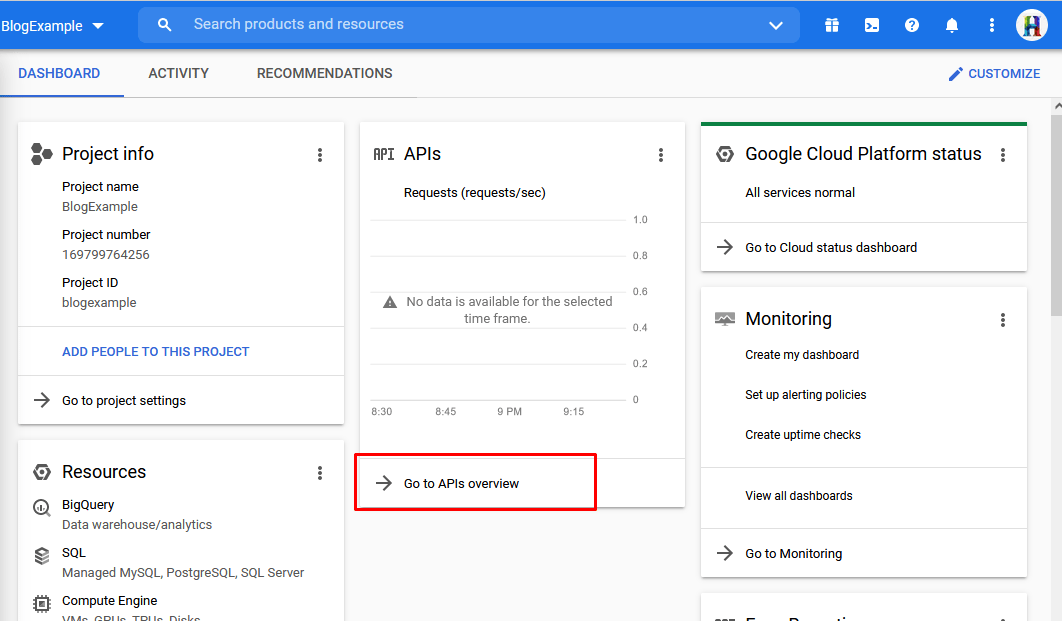Switch to the Recommendations tab

coord(324,73)
